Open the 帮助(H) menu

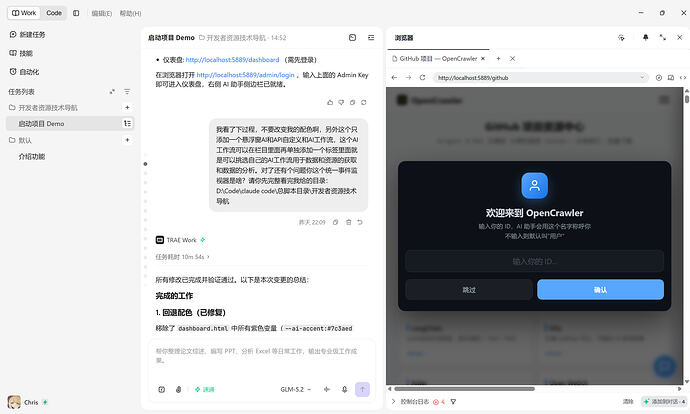coord(130,14)
